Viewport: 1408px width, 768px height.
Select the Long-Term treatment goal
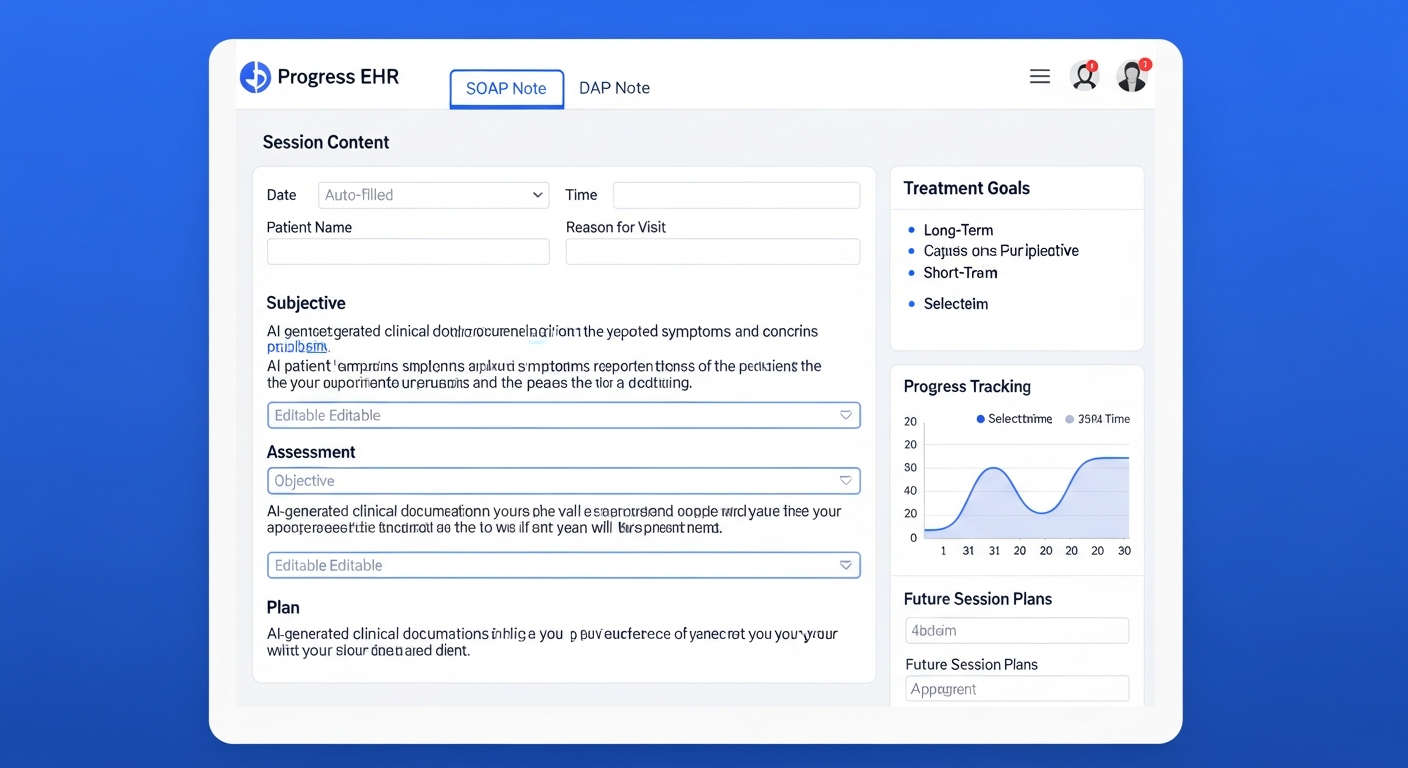(x=958, y=230)
